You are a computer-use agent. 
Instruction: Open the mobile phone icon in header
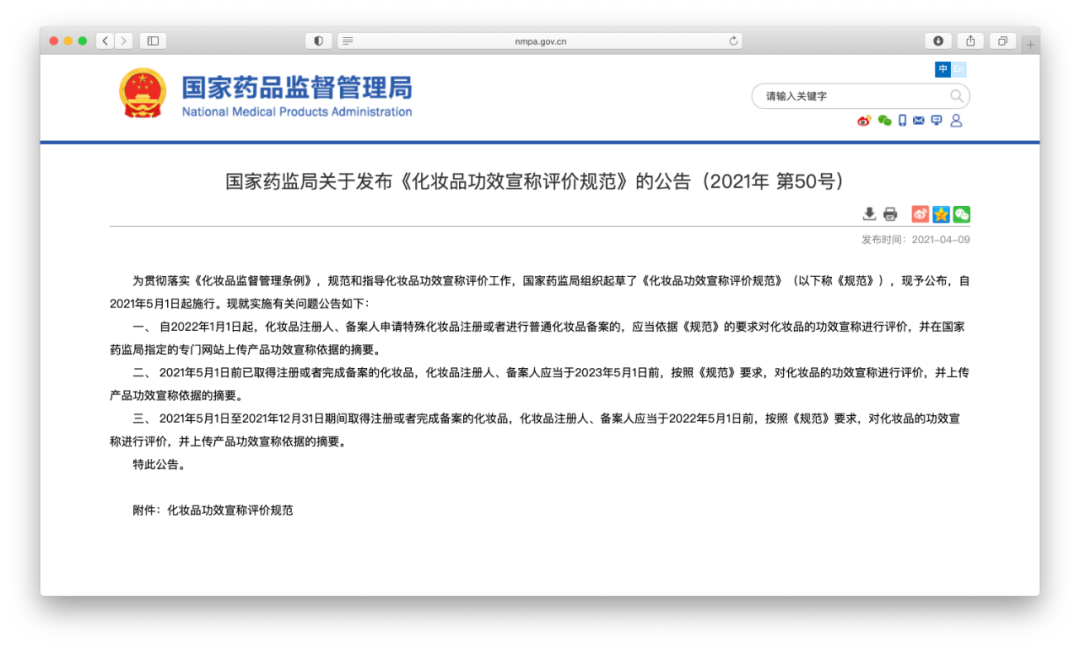[x=902, y=121]
